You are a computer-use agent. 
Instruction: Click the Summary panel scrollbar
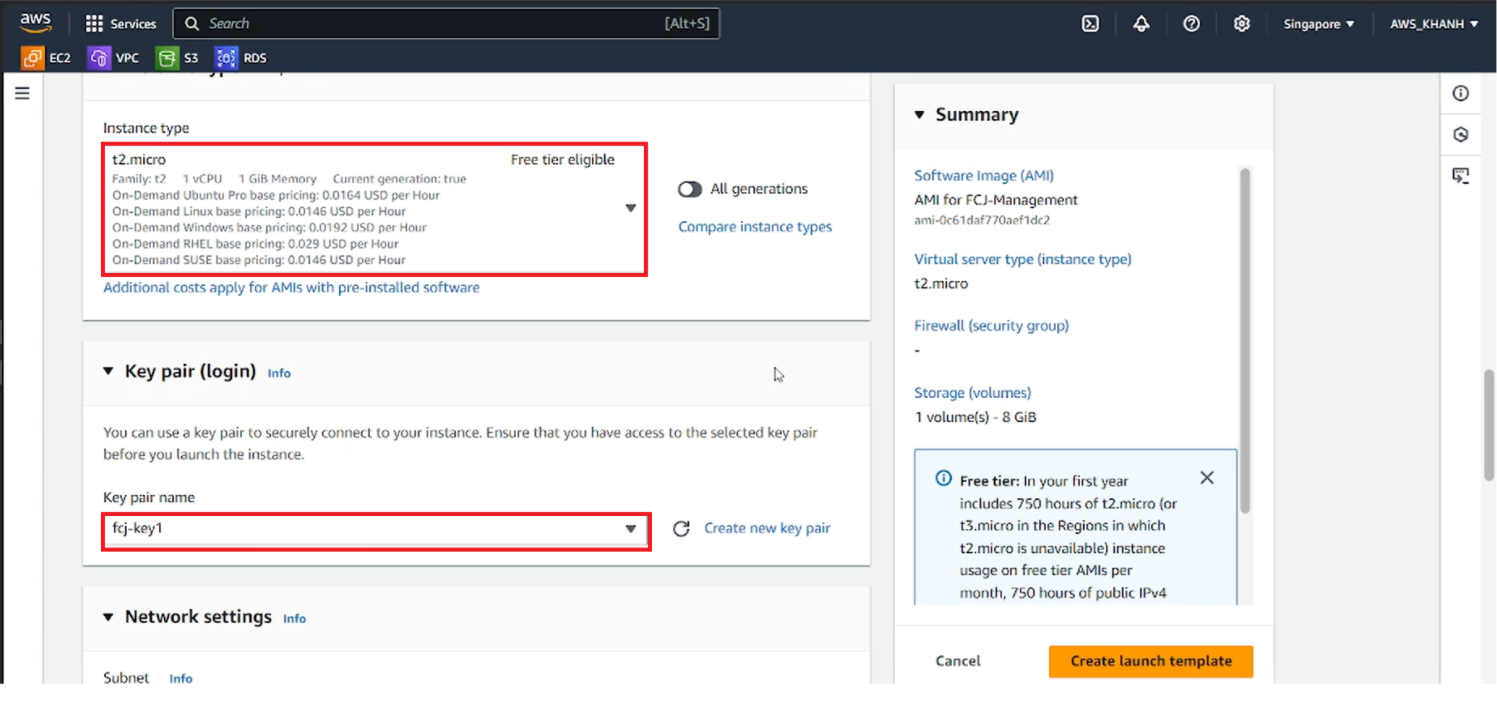point(1245,340)
